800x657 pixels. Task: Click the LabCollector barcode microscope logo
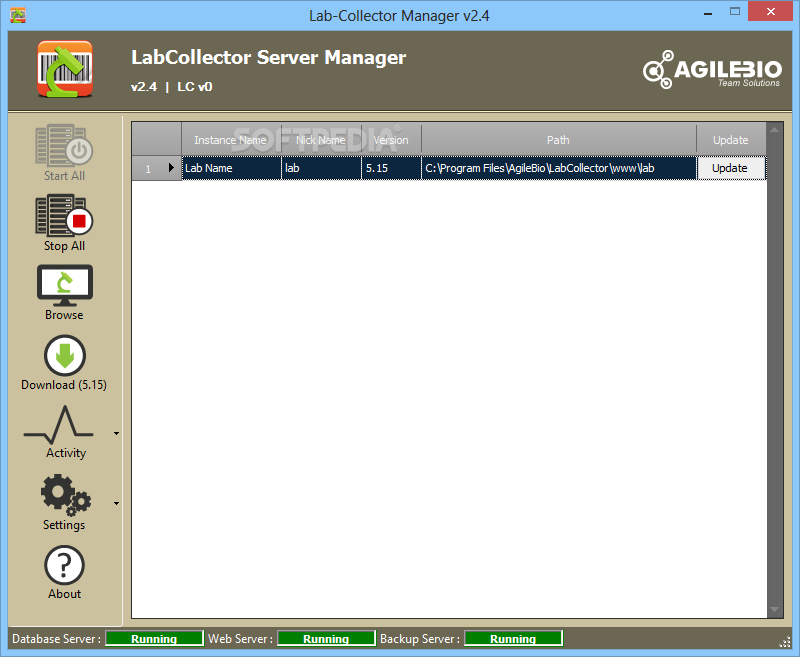(65, 69)
